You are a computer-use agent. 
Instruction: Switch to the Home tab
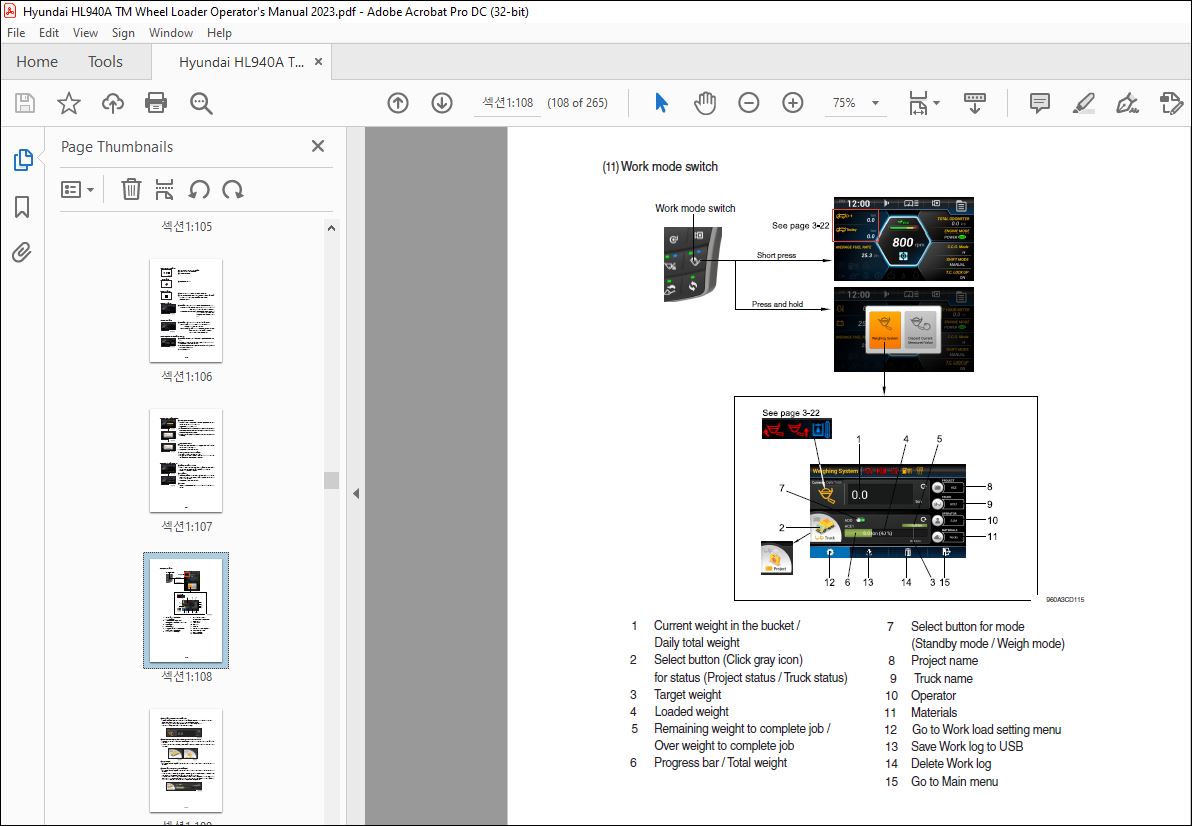(36, 62)
